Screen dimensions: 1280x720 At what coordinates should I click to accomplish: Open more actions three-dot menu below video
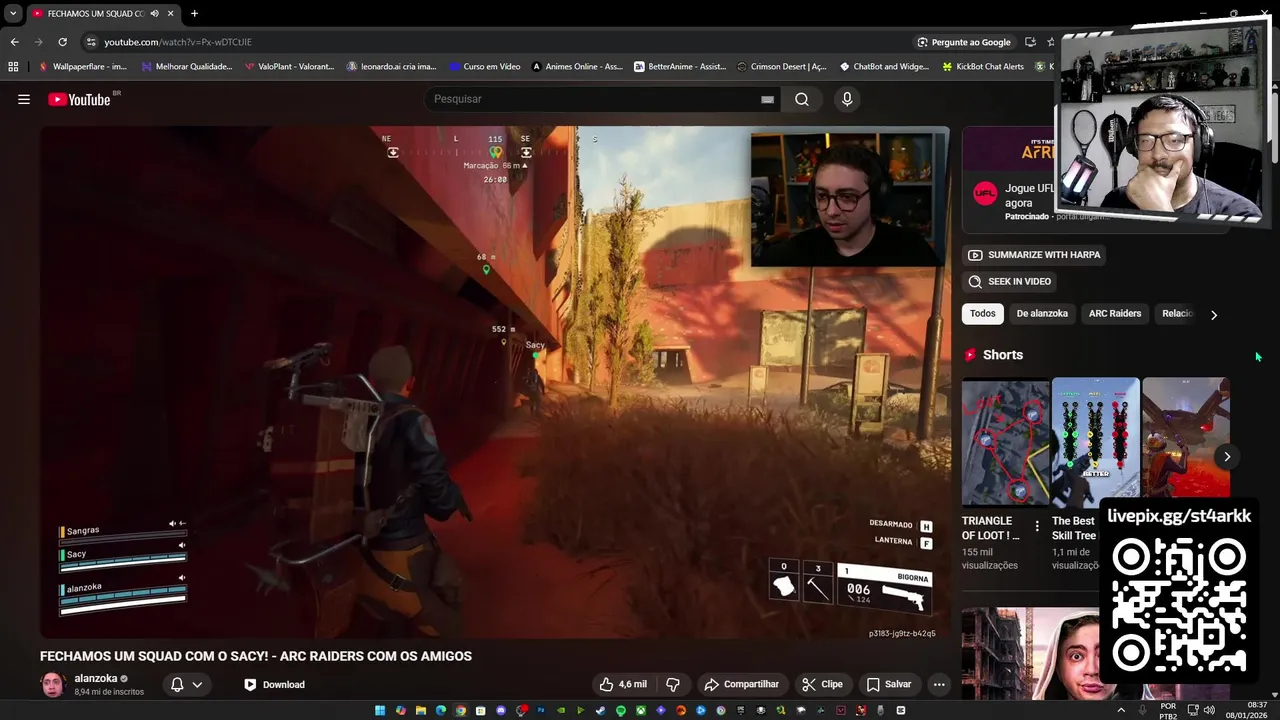pyautogui.click(x=938, y=684)
